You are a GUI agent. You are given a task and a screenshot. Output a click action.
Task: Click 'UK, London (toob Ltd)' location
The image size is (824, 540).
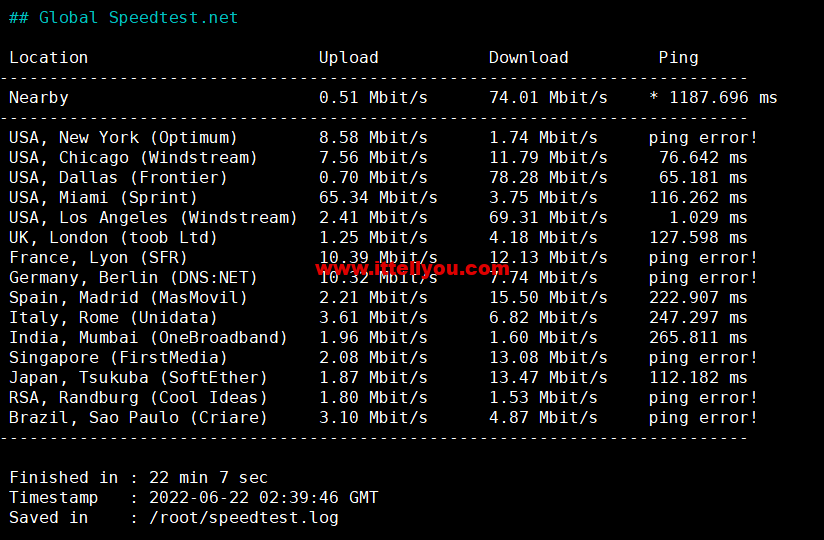click(x=114, y=237)
